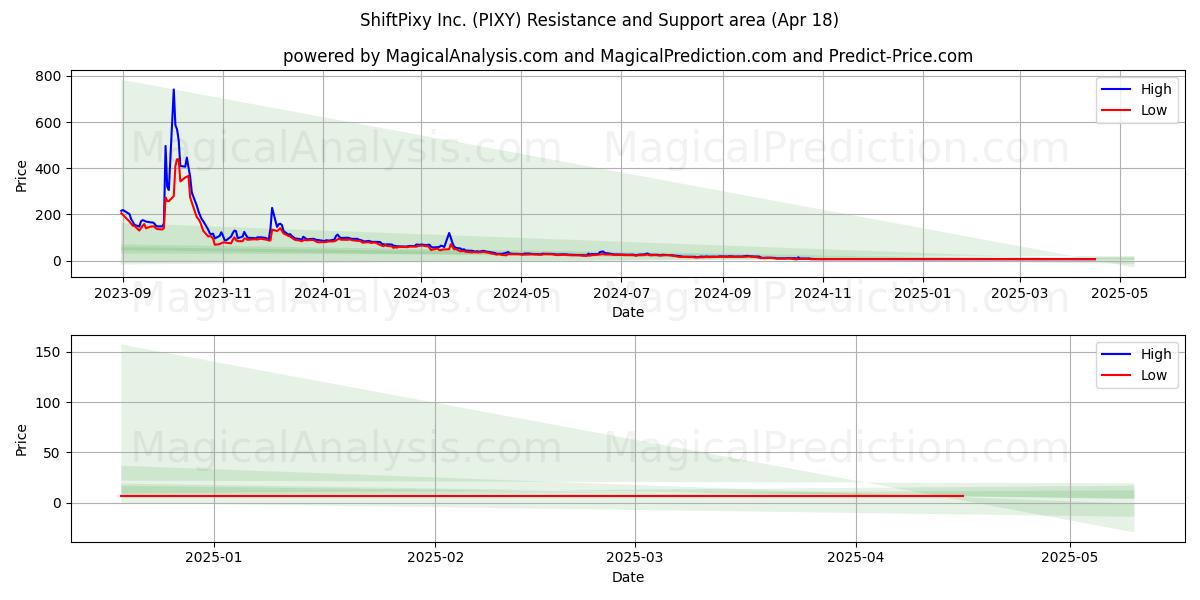Click 'Low' in the bottom chart legend
The height and width of the screenshot is (600, 1200).
(x=1154, y=375)
